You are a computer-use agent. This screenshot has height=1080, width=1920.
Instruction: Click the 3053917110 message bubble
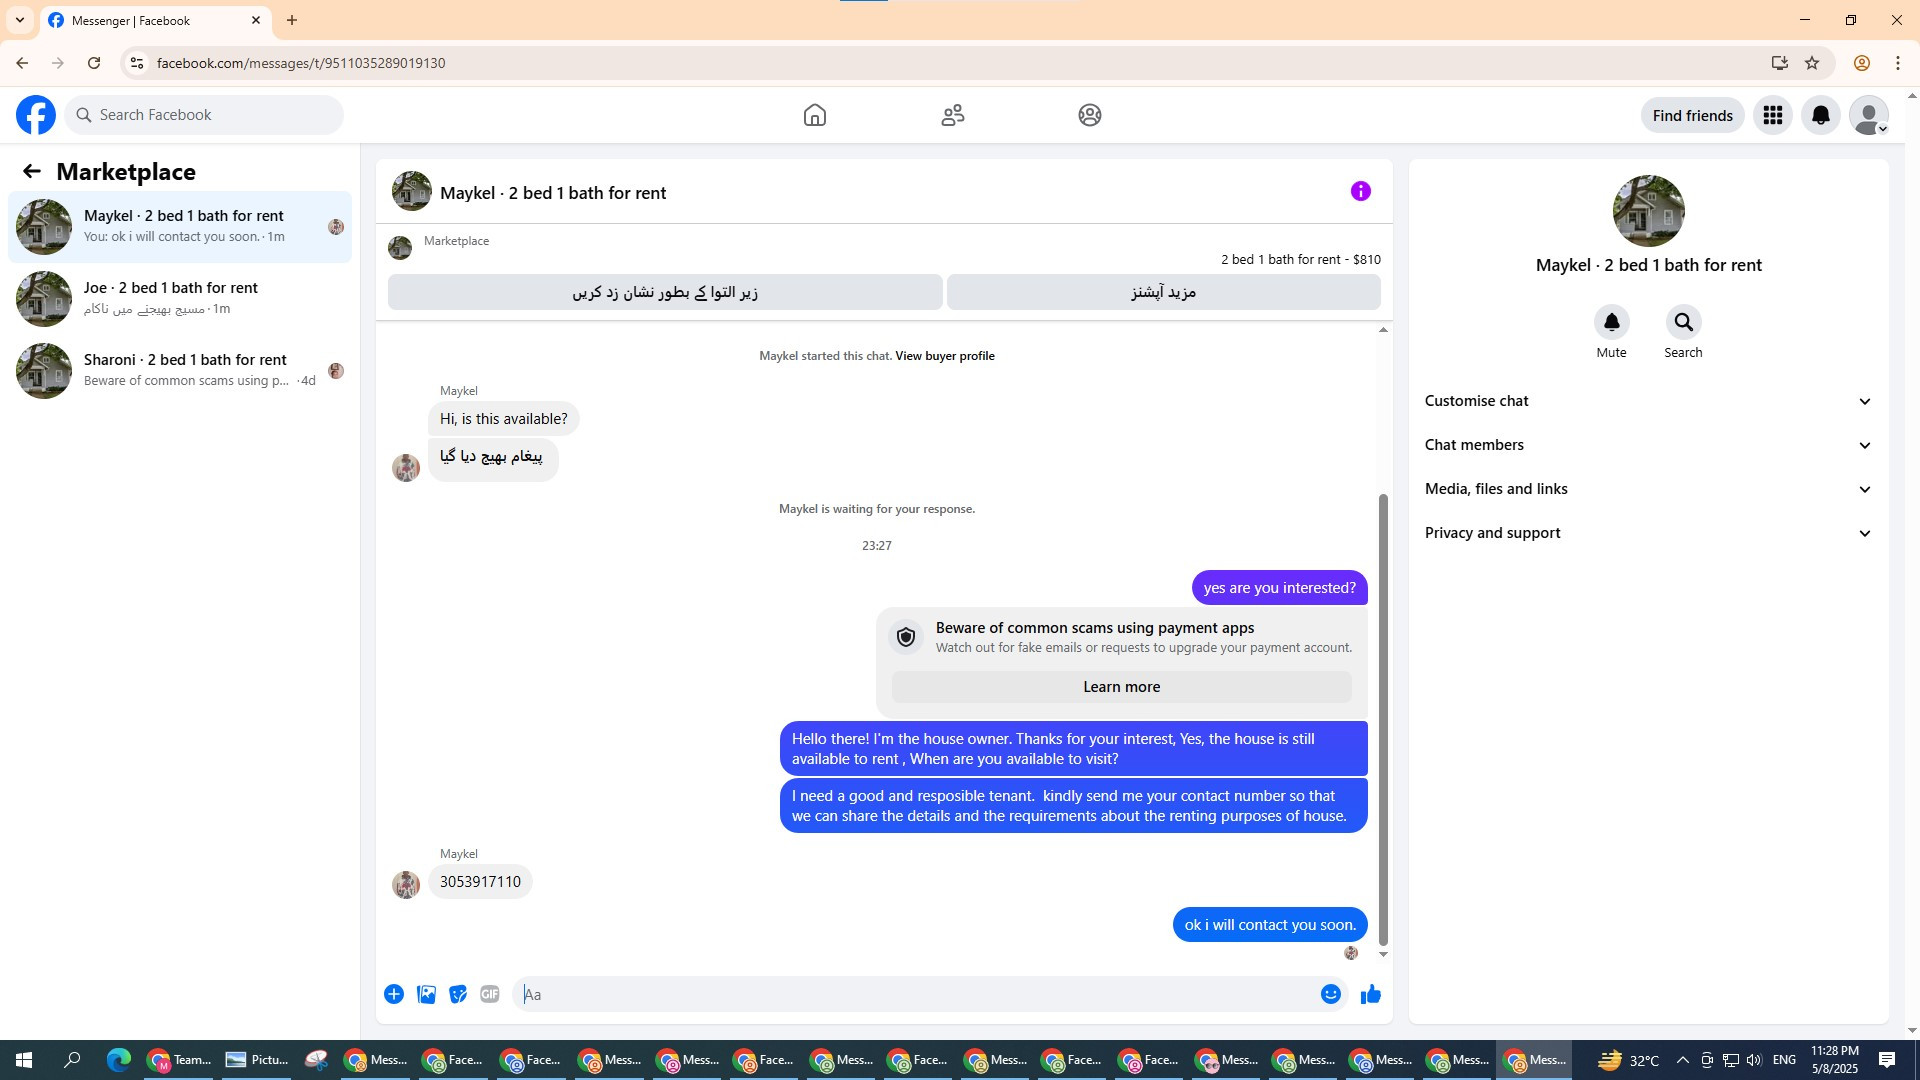click(480, 882)
